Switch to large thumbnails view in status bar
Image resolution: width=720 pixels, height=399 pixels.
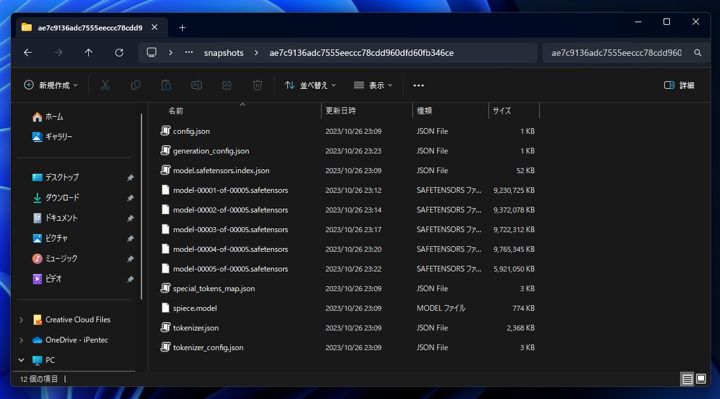tap(701, 379)
